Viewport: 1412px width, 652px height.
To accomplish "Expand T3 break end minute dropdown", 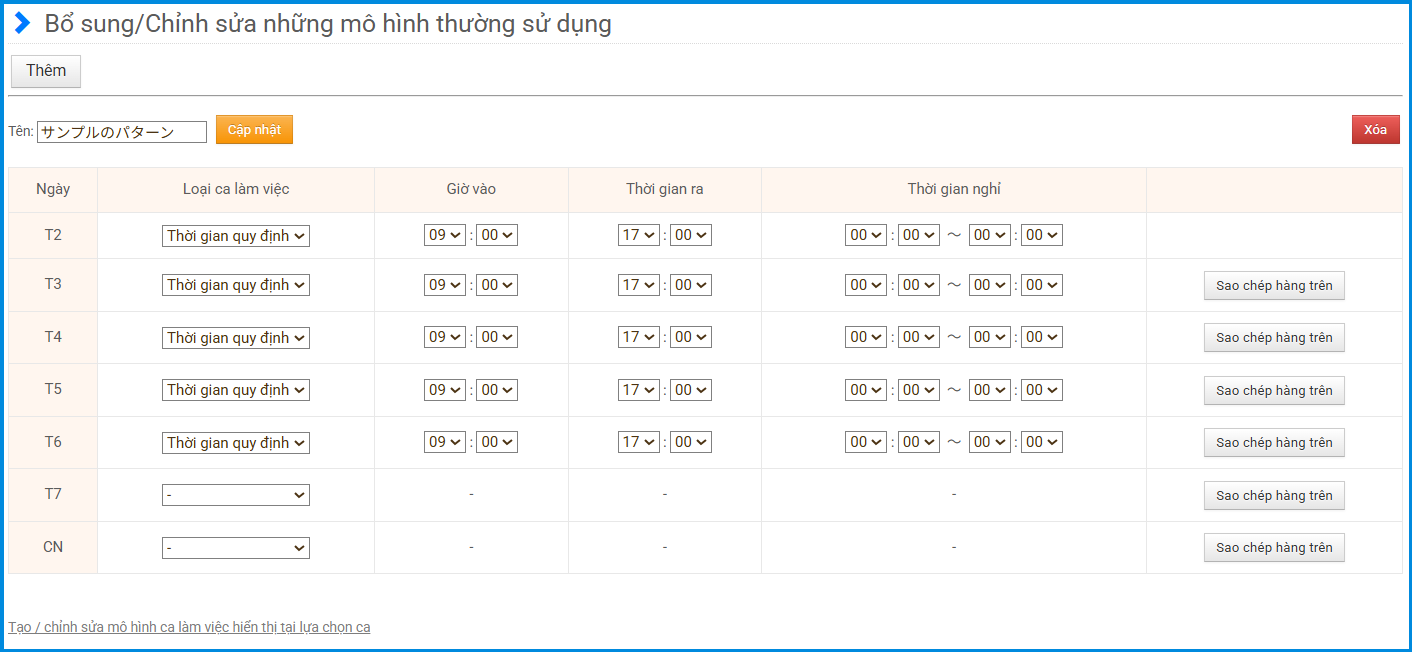I will tap(1041, 285).
